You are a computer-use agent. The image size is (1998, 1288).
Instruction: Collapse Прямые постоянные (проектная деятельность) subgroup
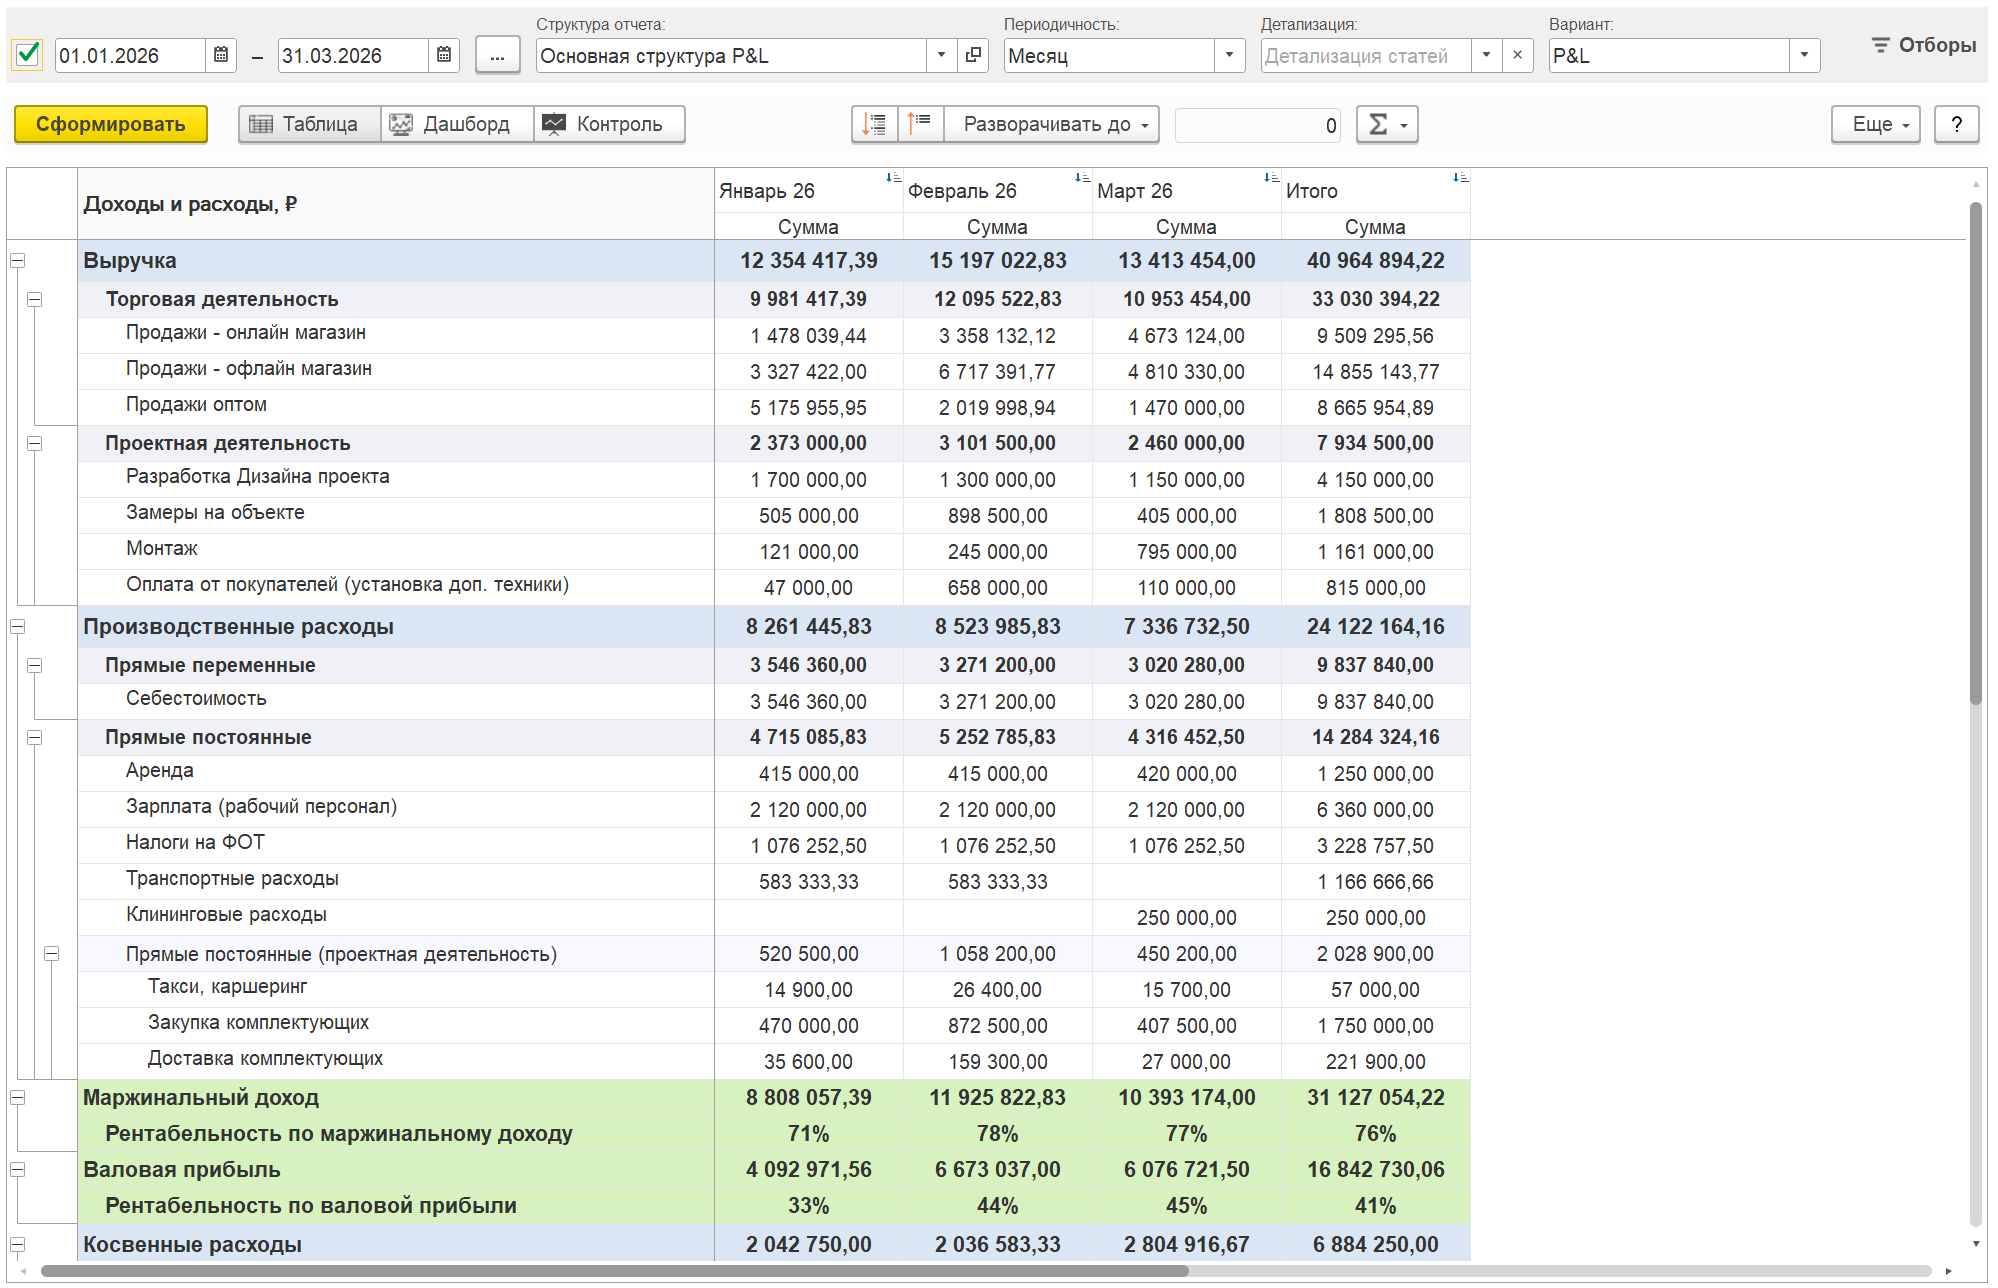[51, 953]
